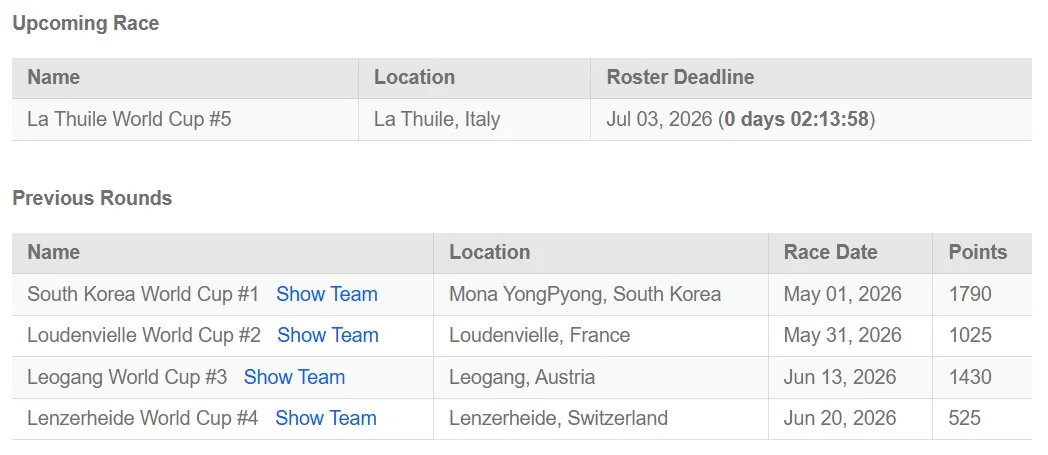Viewport: 1048px width, 455px height.
Task: Show team for Lenzerheide World Cup #4
Action: [x=325, y=418]
